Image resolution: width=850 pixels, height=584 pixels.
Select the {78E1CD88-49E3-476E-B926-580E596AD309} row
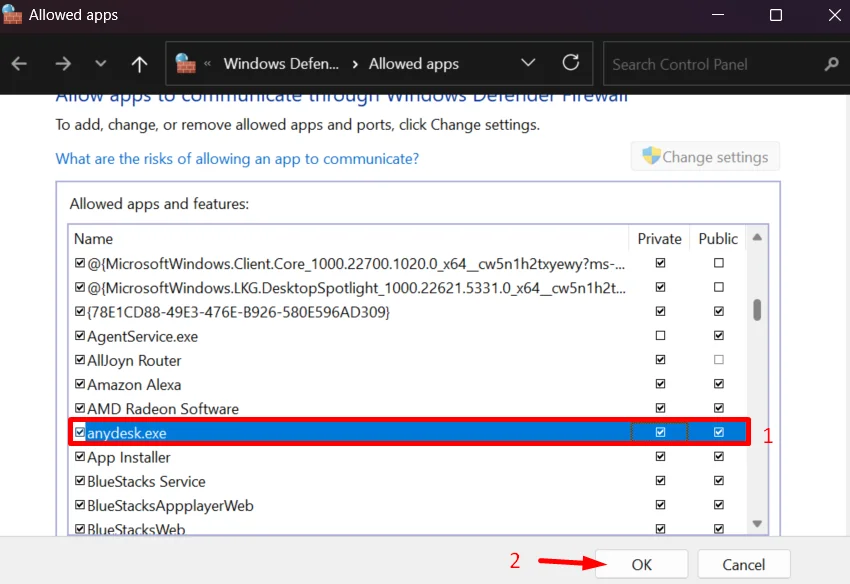tap(408, 312)
